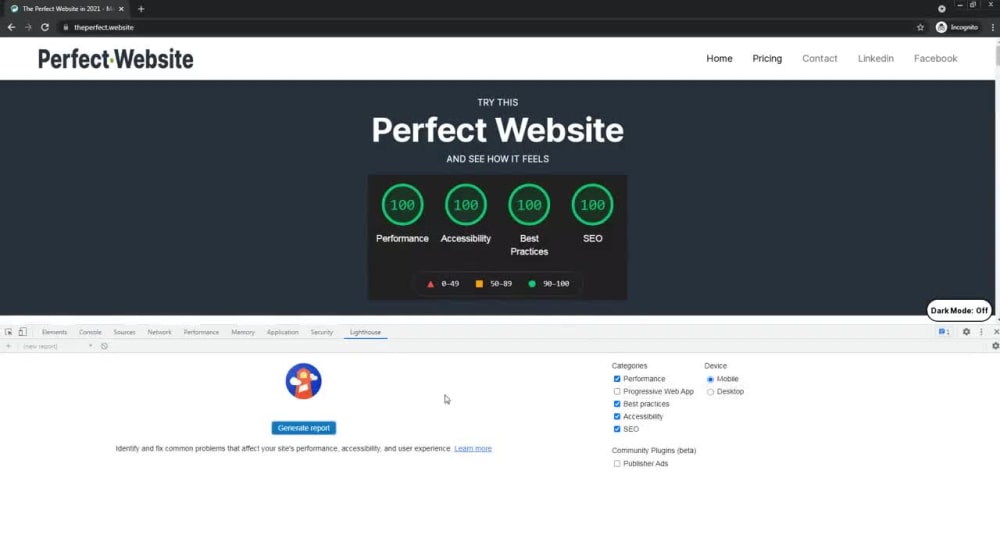Open the Linkedin nav link
This screenshot has height=542, width=1000.
876,58
